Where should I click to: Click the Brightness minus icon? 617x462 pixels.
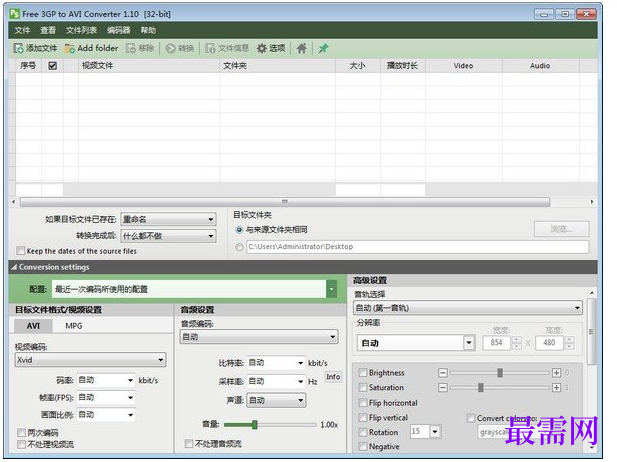443,373
